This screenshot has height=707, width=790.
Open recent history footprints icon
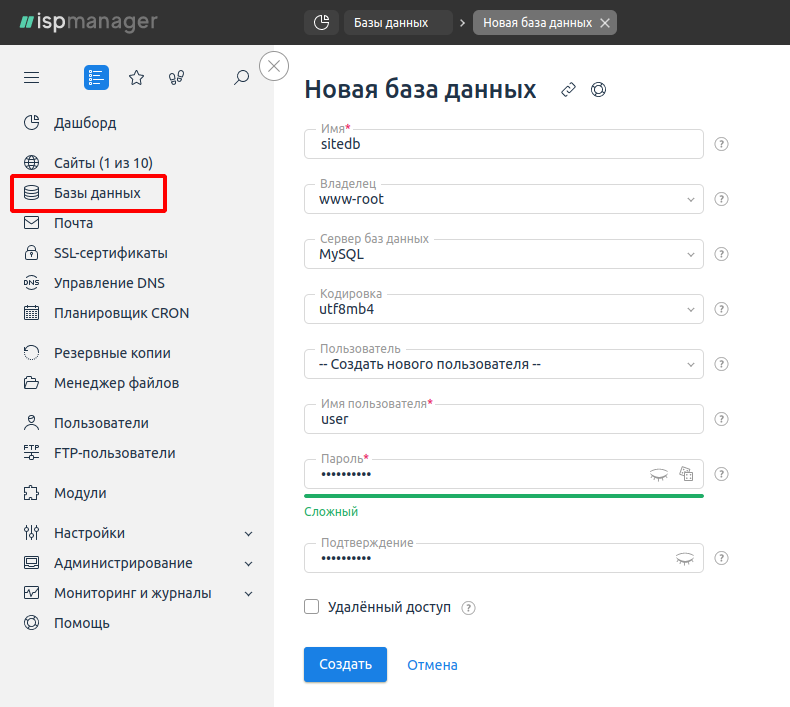176,78
